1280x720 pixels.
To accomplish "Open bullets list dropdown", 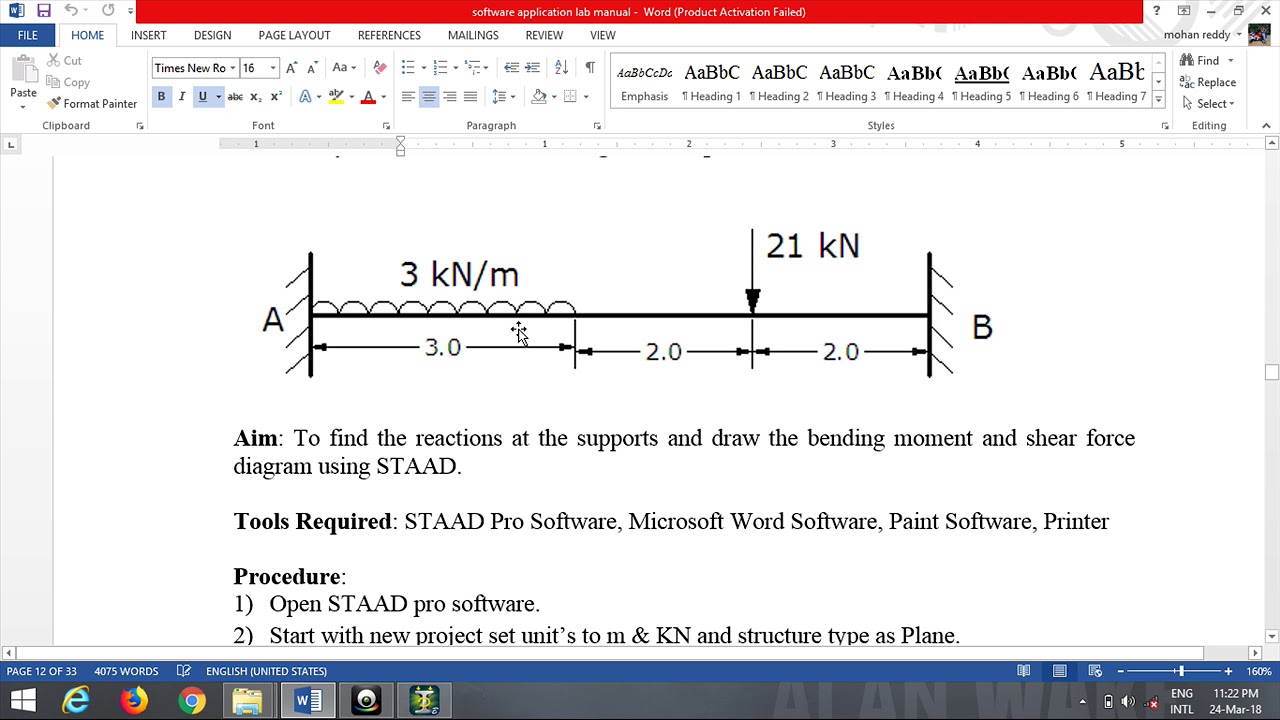I will [x=425, y=68].
